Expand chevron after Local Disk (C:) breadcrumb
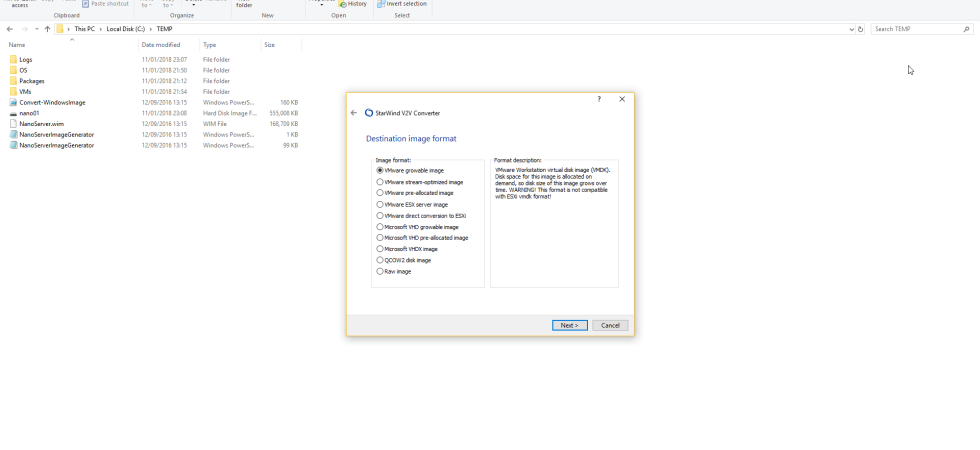Image resolution: width=980 pixels, height=450 pixels. tap(151, 29)
